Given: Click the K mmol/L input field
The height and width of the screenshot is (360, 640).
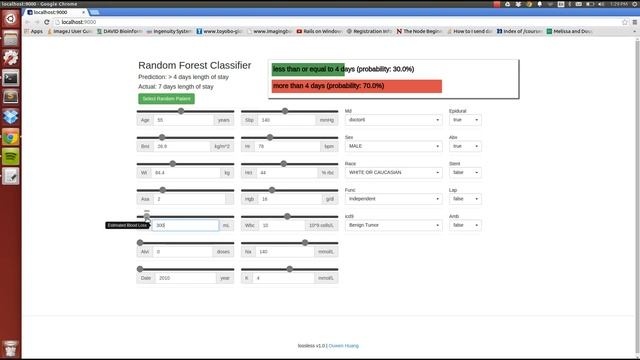Looking at the screenshot, I should pos(283,278).
